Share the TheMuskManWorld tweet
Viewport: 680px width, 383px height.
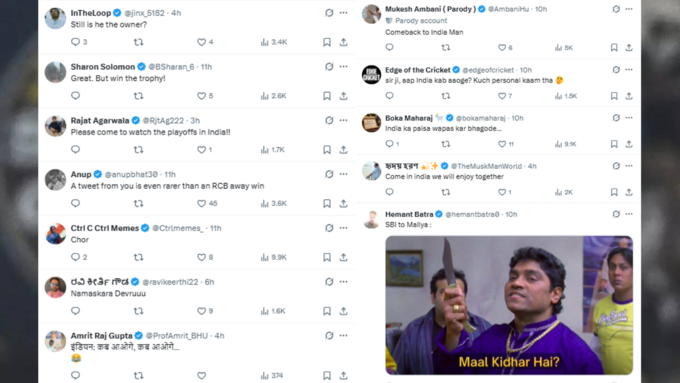tap(629, 192)
